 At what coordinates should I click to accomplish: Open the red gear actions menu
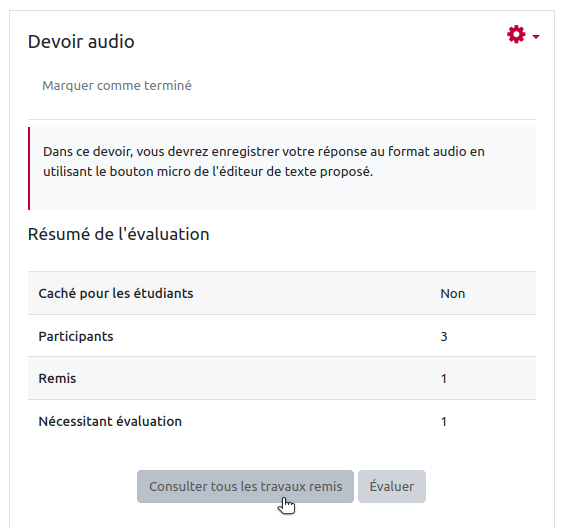click(x=516, y=34)
